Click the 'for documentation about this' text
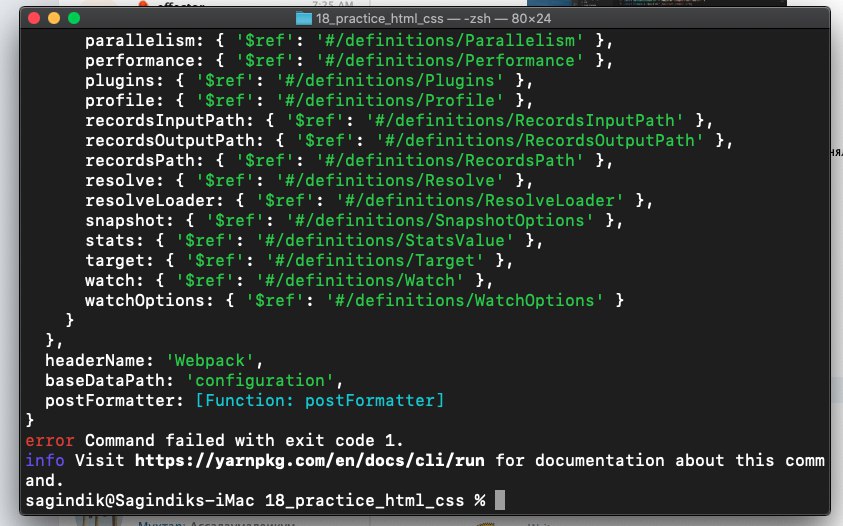Viewport: 843px width, 526px height. tap(635, 461)
